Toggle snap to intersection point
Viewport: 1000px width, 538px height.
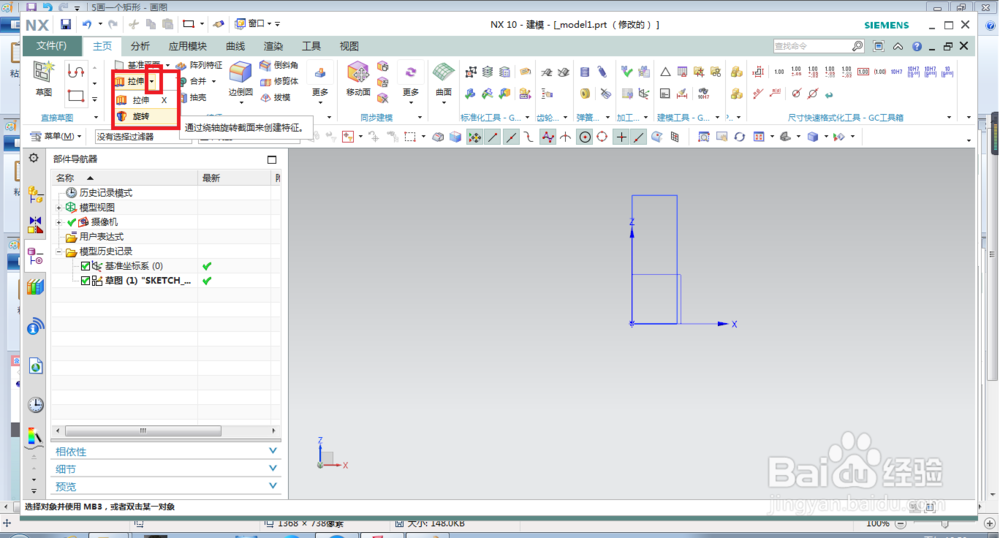(x=566, y=136)
